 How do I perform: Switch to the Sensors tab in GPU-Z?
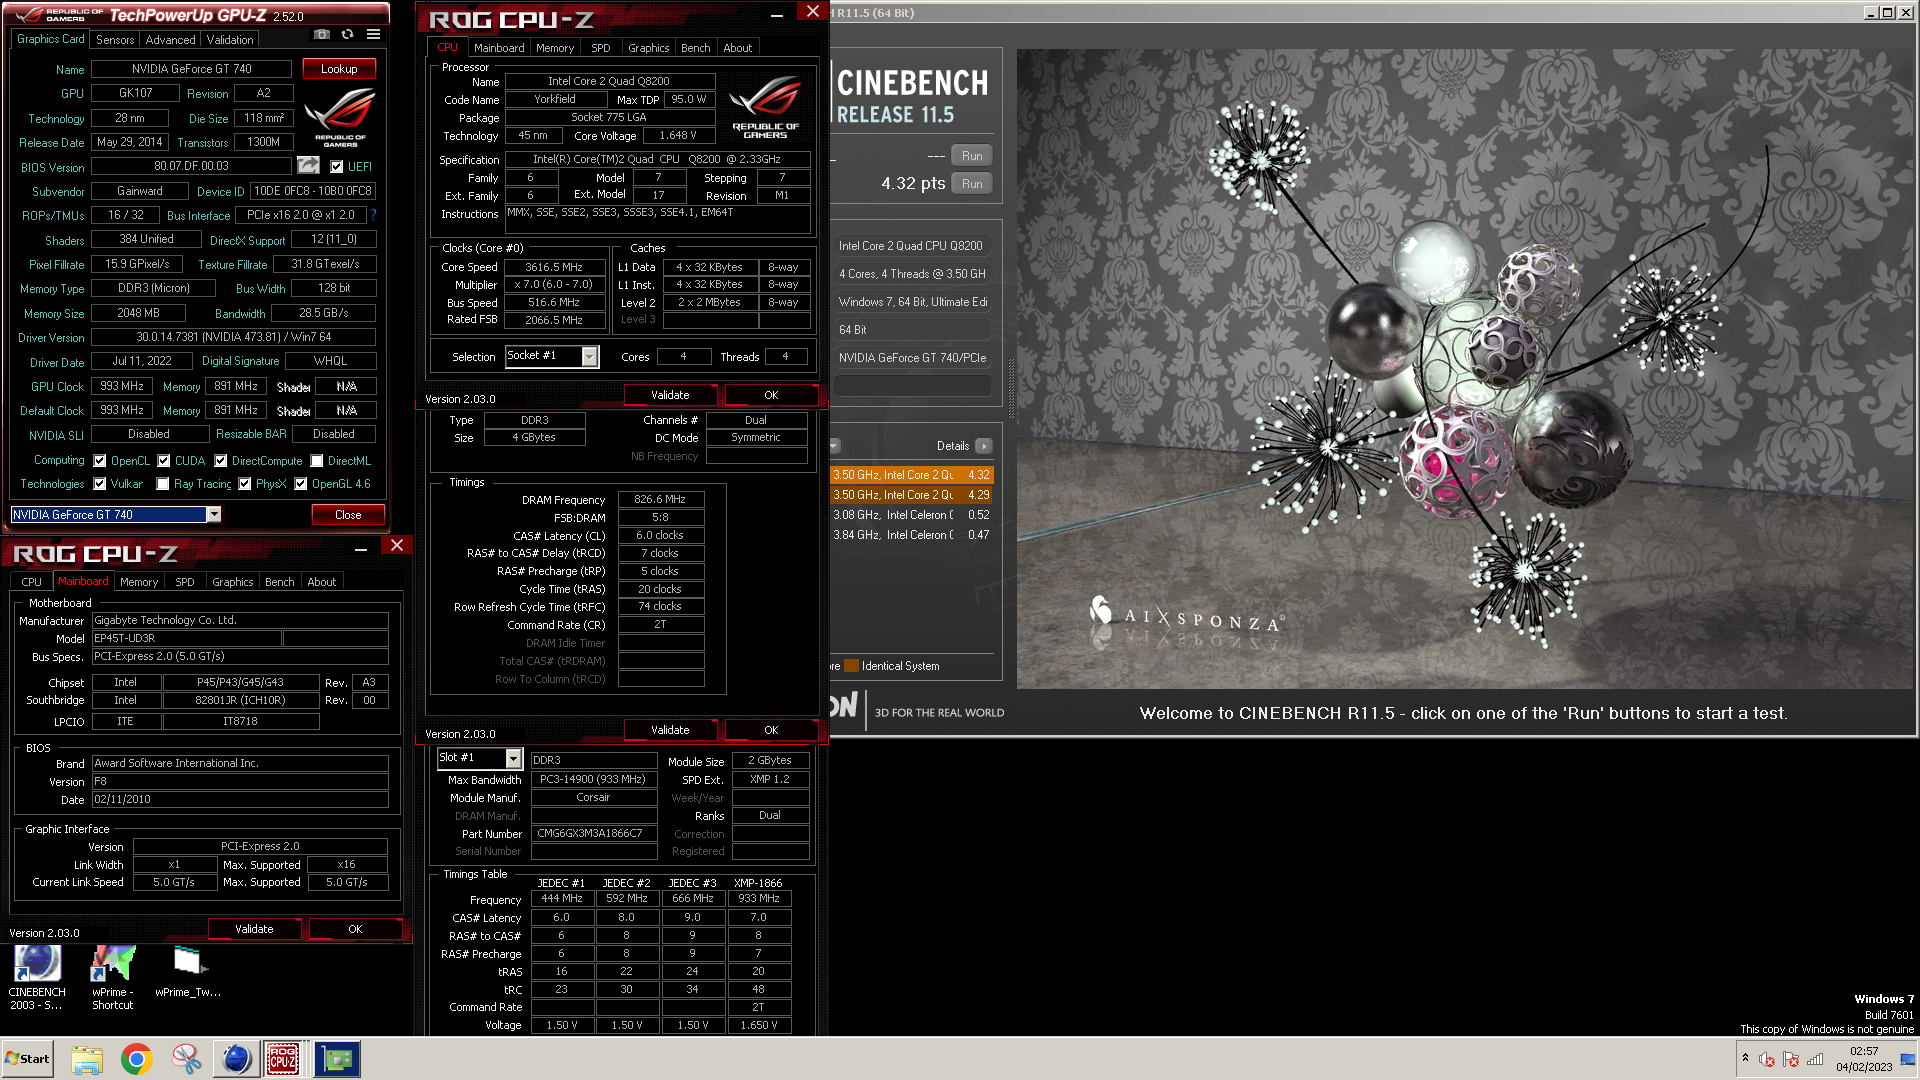click(115, 40)
